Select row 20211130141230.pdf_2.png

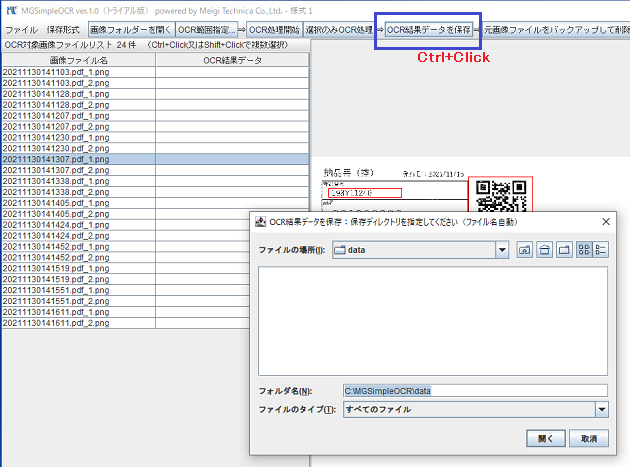pos(155,148)
